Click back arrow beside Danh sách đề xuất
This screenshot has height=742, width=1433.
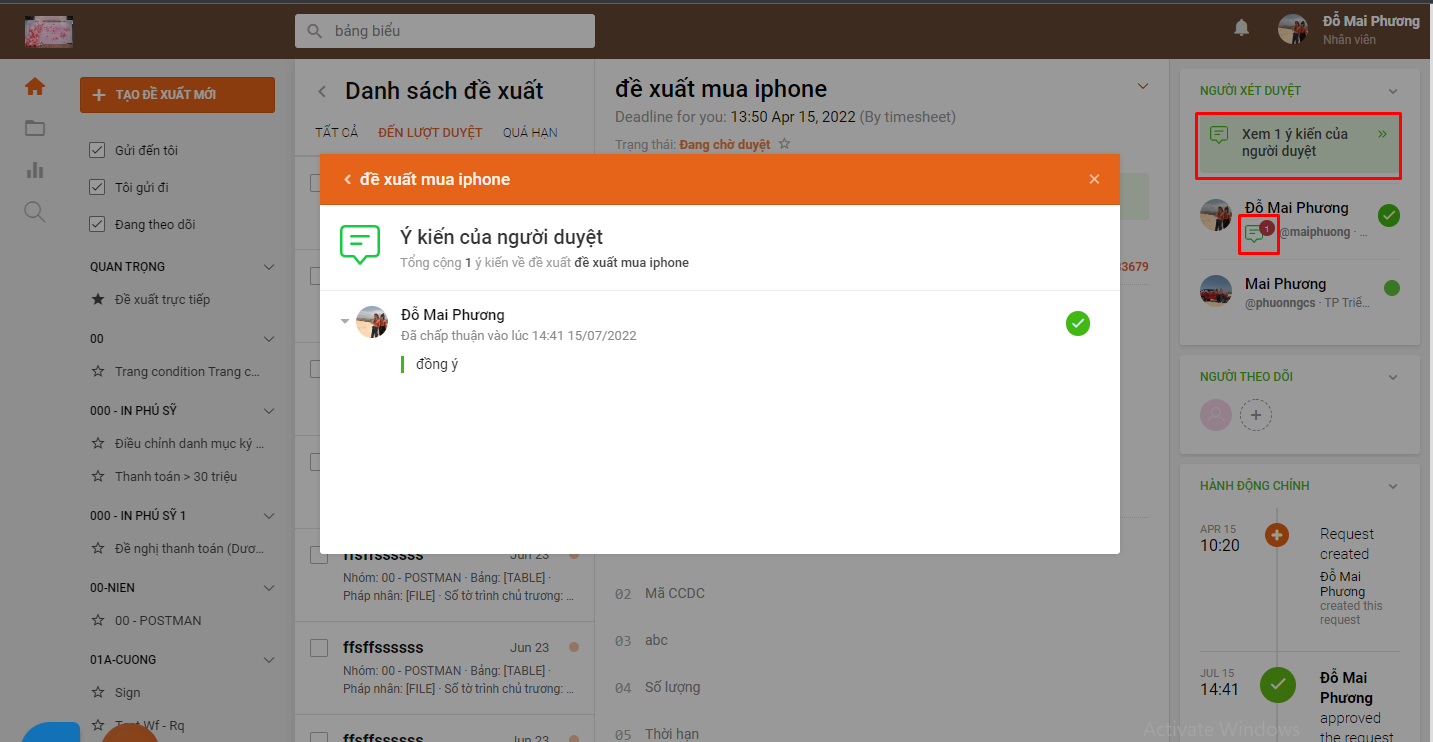click(322, 91)
